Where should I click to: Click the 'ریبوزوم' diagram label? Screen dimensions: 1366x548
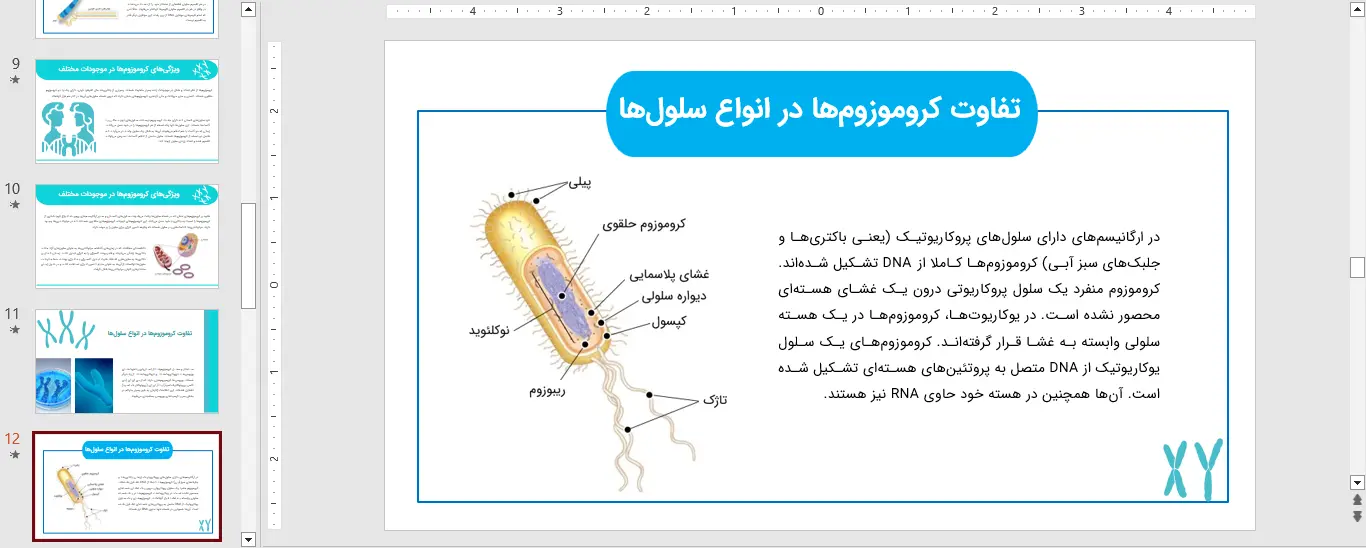(x=547, y=390)
